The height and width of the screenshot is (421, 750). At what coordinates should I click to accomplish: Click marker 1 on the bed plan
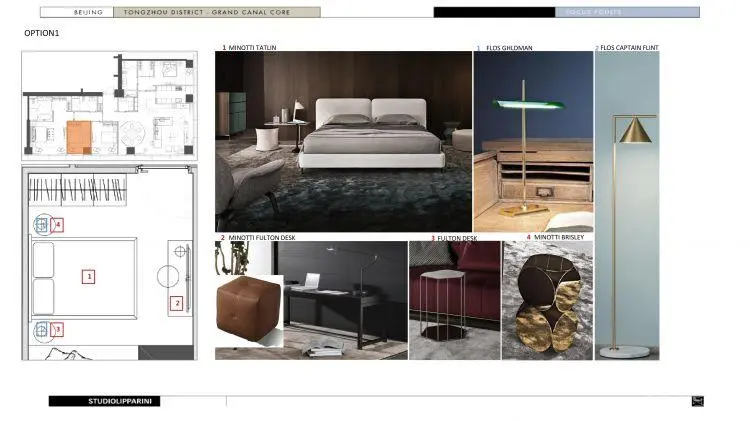coord(88,276)
